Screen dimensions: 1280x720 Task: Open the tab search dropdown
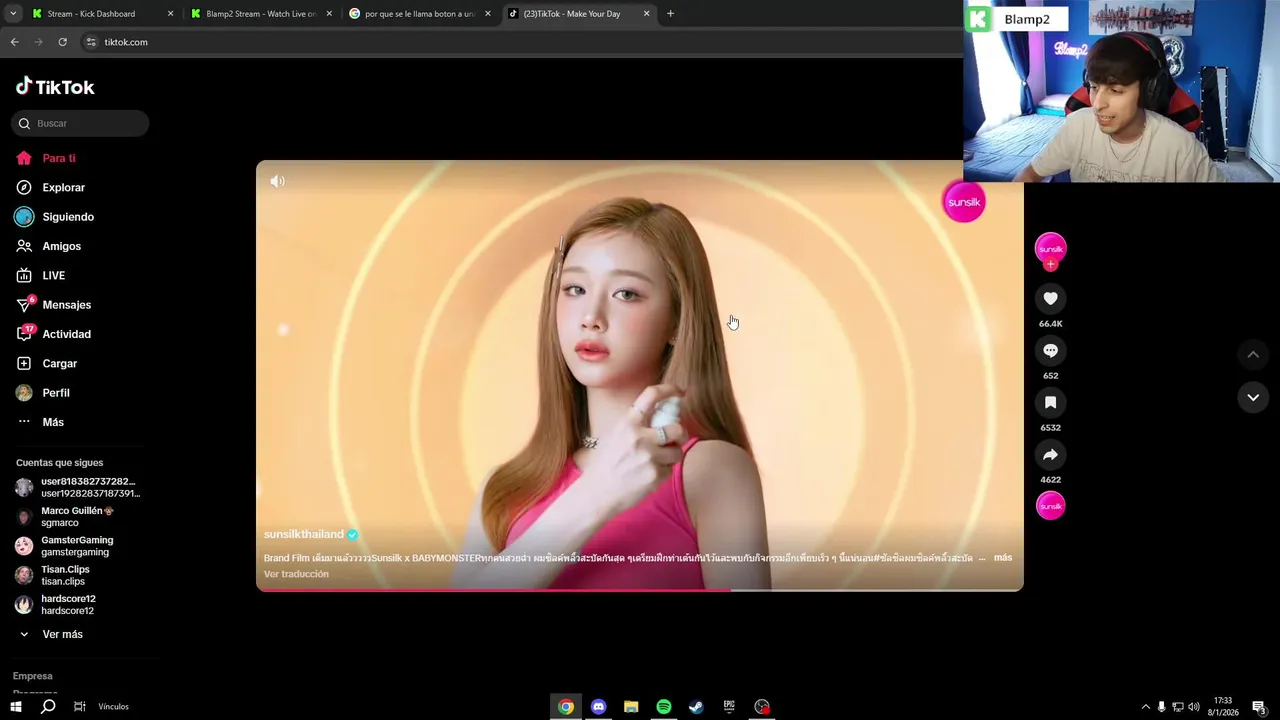click(x=13, y=14)
